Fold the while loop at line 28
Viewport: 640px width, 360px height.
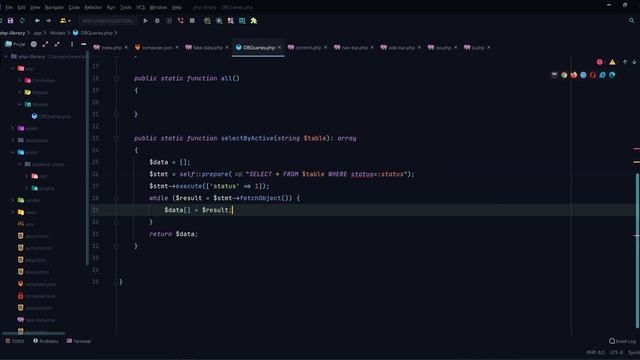(x=117, y=198)
